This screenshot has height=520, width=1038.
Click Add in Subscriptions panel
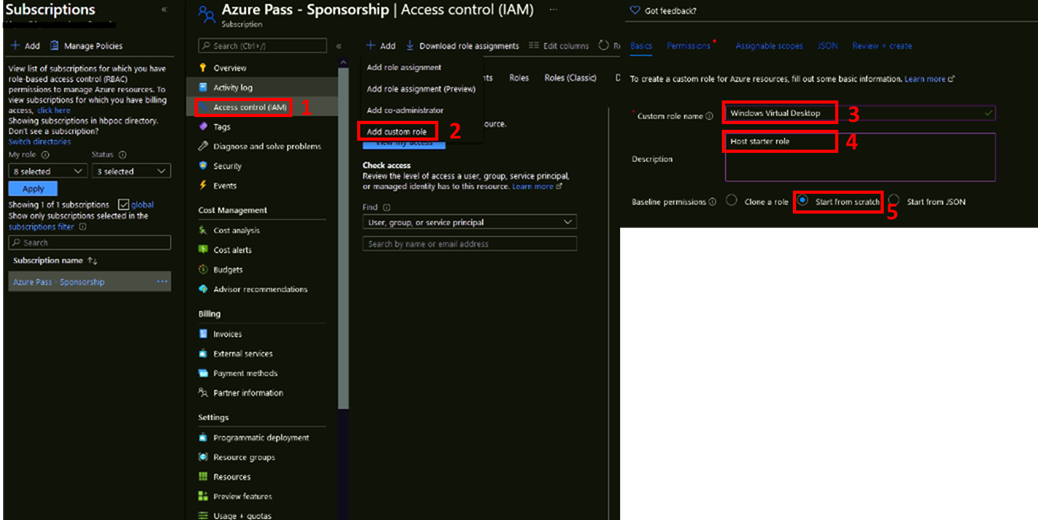(25, 46)
